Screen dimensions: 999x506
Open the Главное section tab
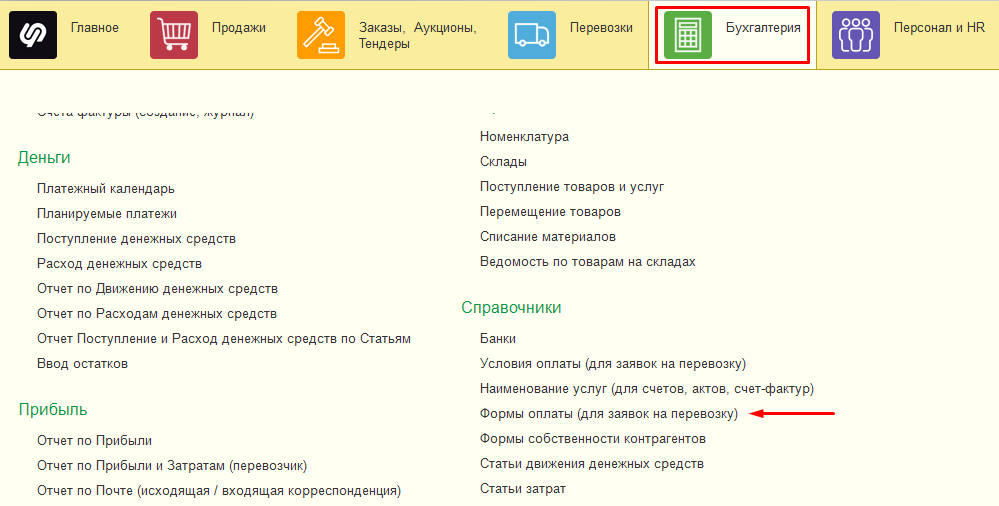tap(94, 28)
